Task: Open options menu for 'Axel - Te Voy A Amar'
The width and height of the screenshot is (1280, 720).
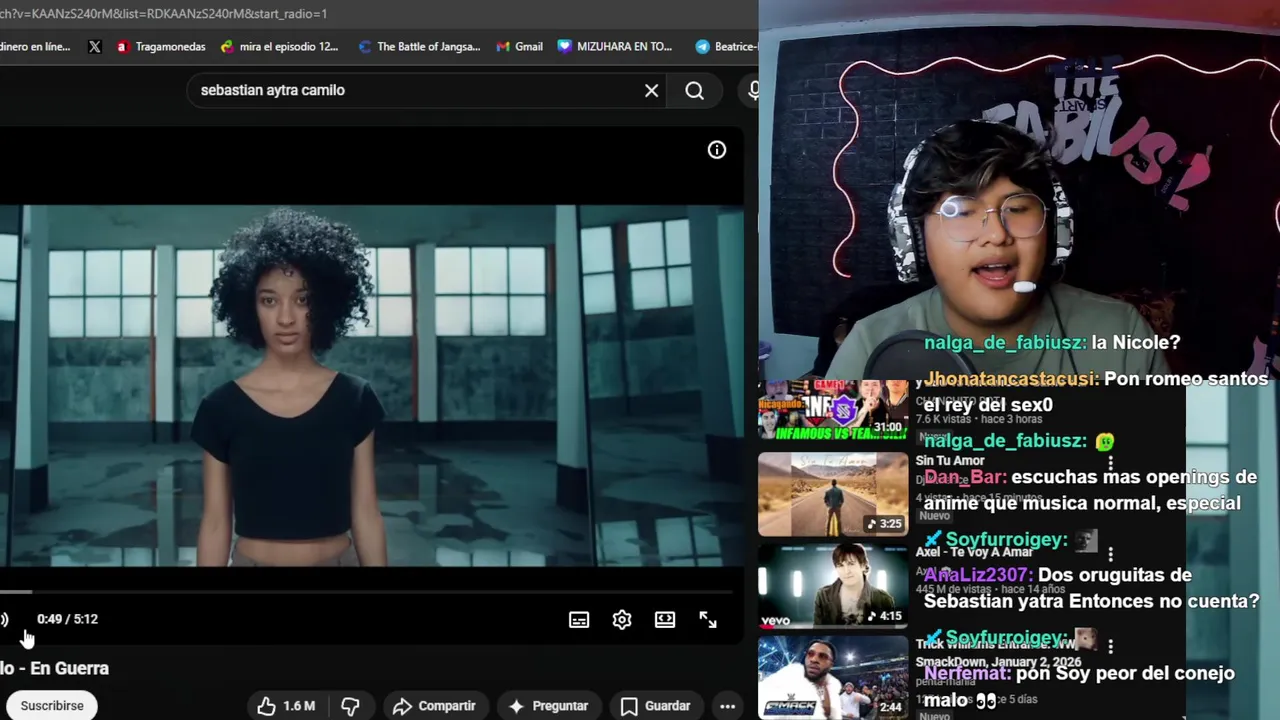Action: [1110, 553]
